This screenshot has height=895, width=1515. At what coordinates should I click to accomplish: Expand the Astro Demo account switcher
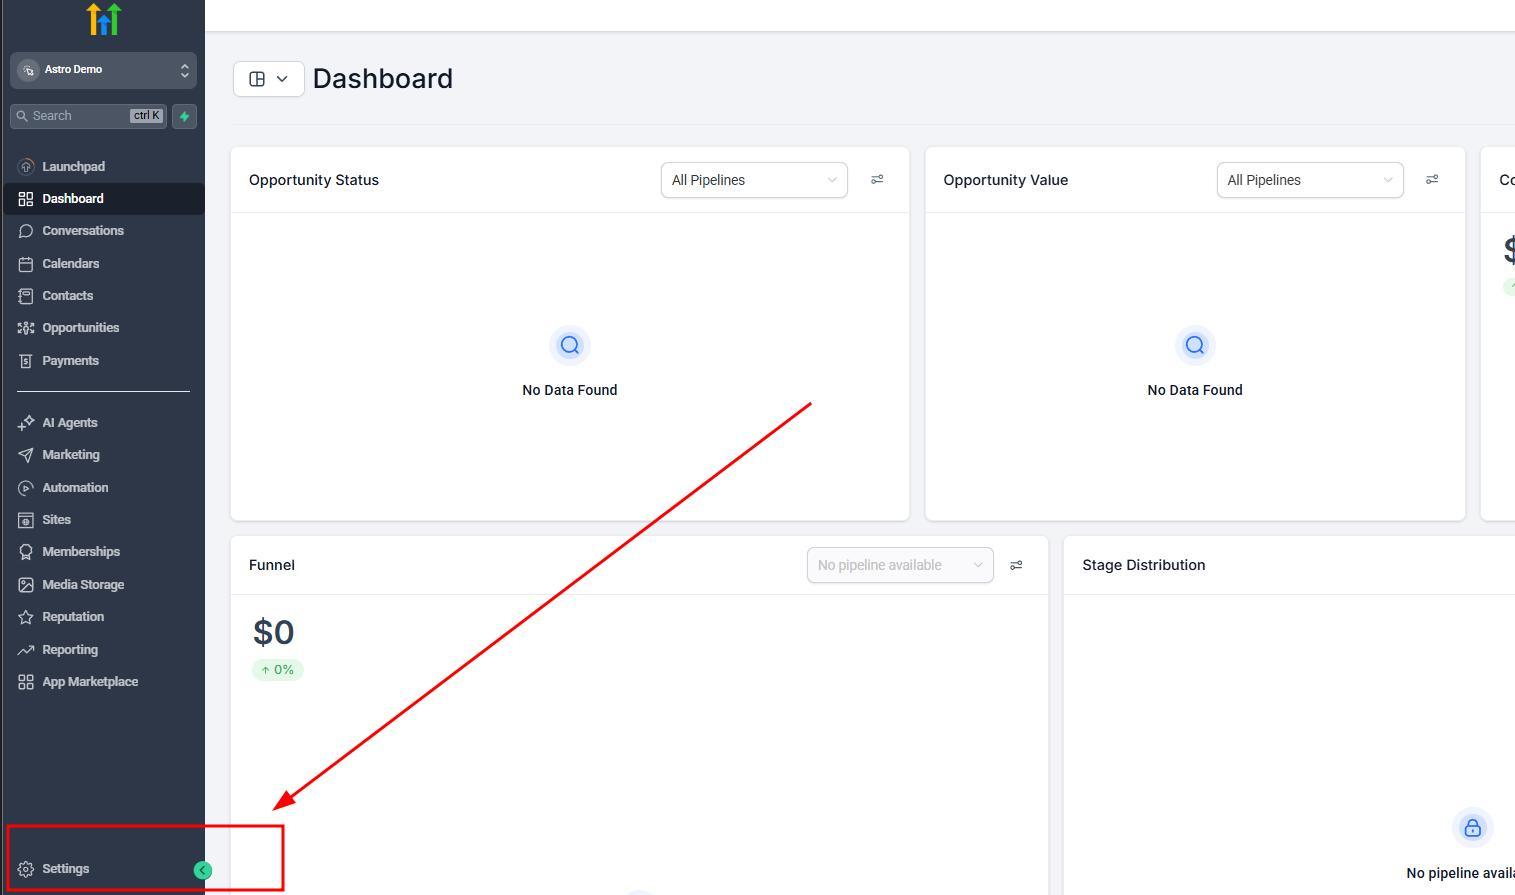(x=103, y=70)
